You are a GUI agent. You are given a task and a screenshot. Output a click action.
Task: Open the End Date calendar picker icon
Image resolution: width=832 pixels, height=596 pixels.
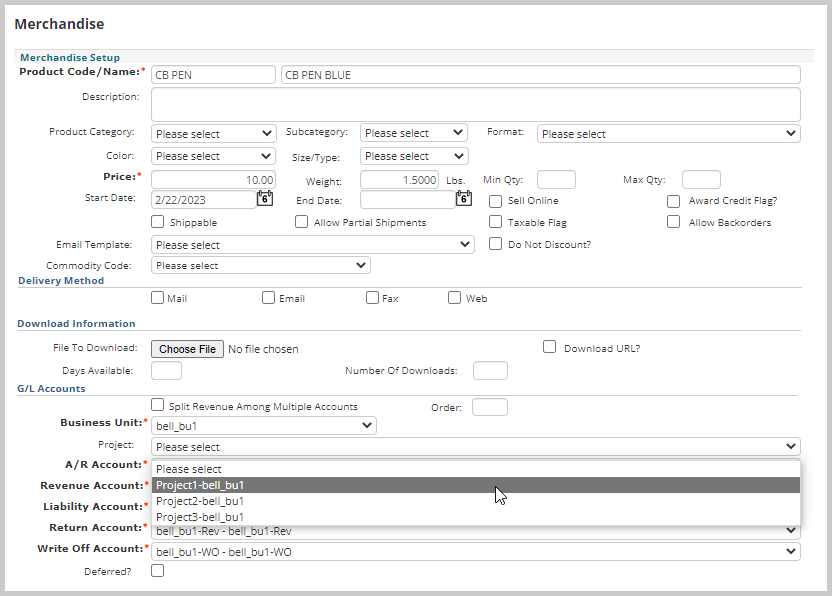(464, 198)
